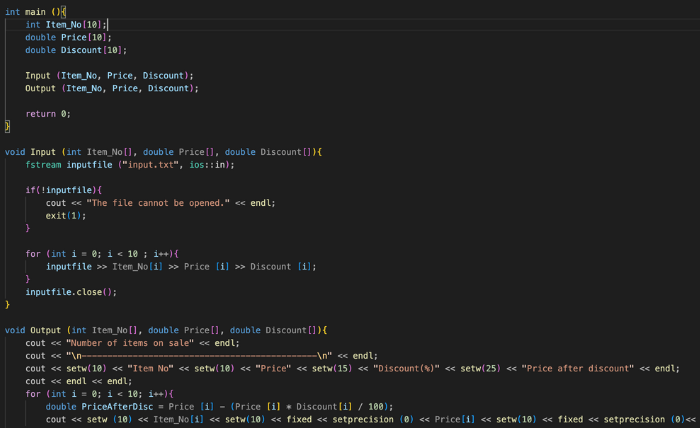Click the if(!inputfile) condition
The height and width of the screenshot is (428, 700).
click(x=67, y=190)
